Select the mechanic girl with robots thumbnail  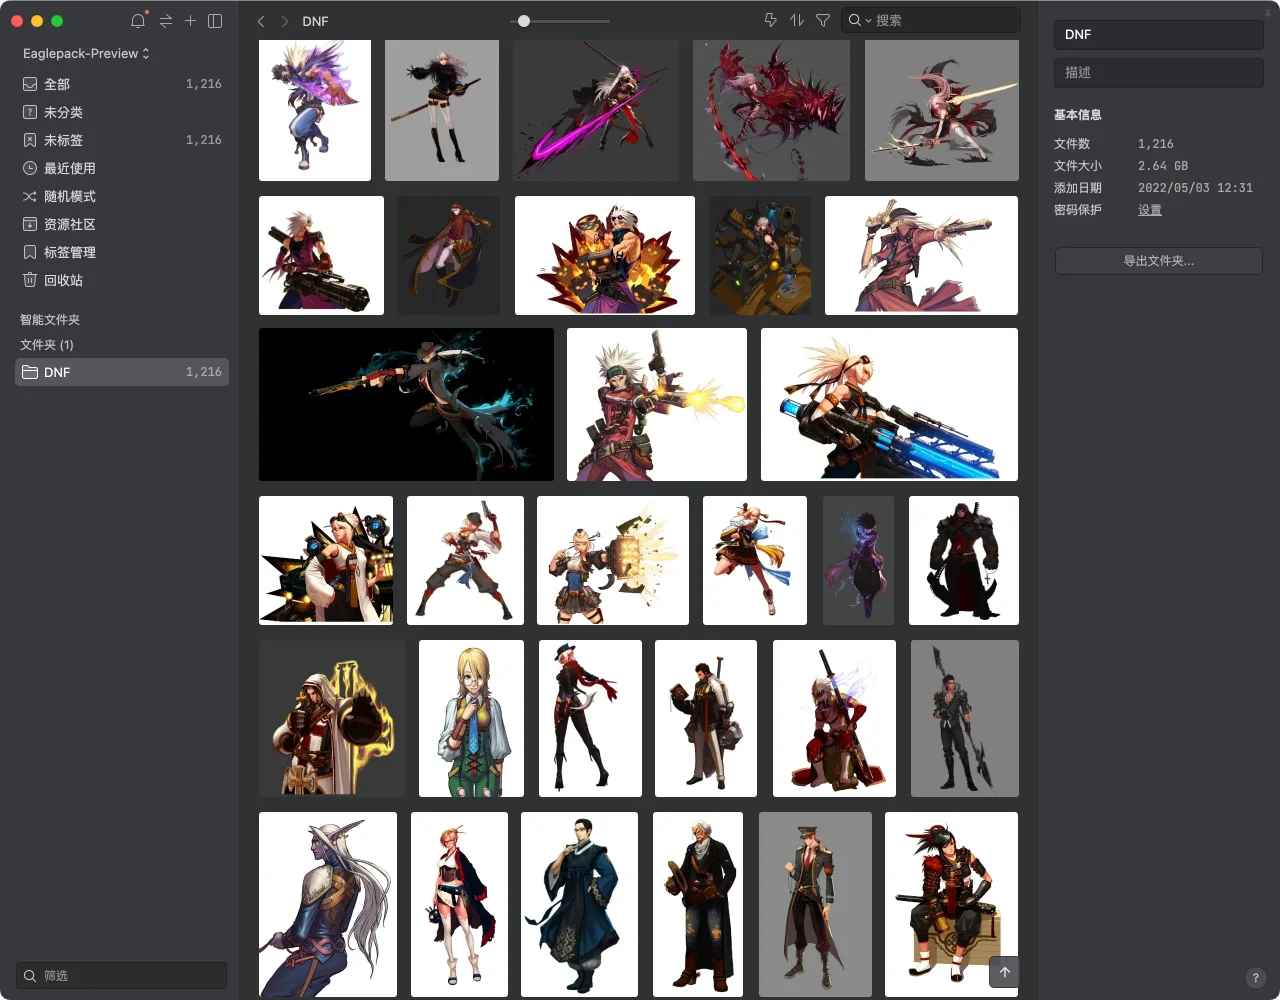[326, 560]
